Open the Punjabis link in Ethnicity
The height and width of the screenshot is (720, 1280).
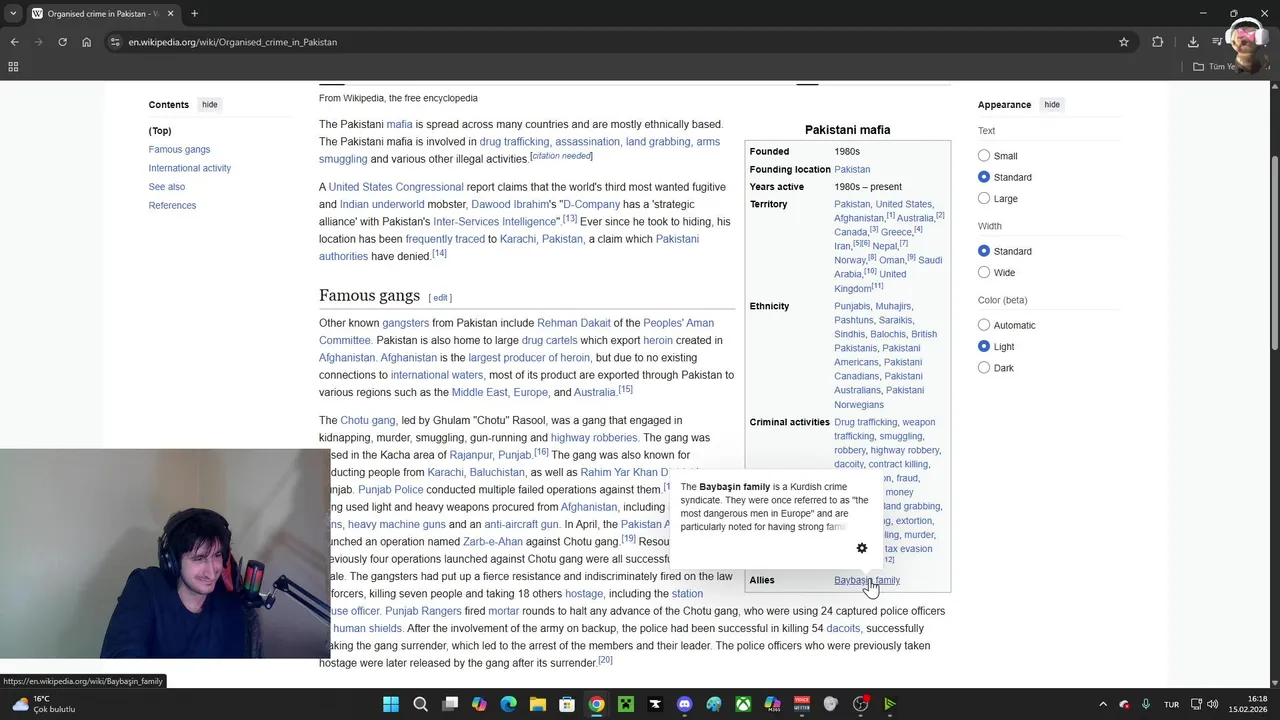pyautogui.click(x=852, y=306)
